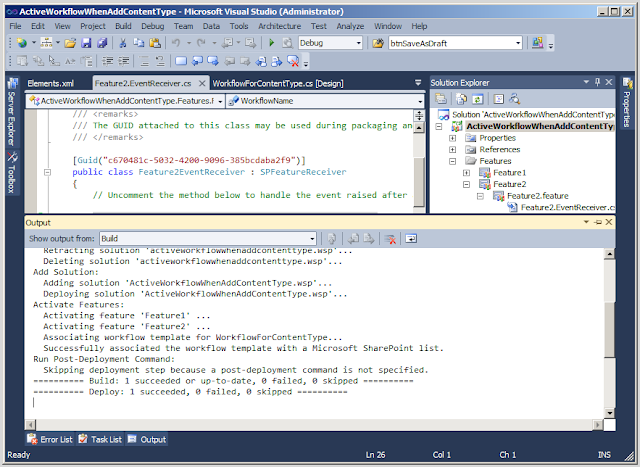Go to the next bookmark icon
The height and width of the screenshot is (467, 640).
[213, 61]
